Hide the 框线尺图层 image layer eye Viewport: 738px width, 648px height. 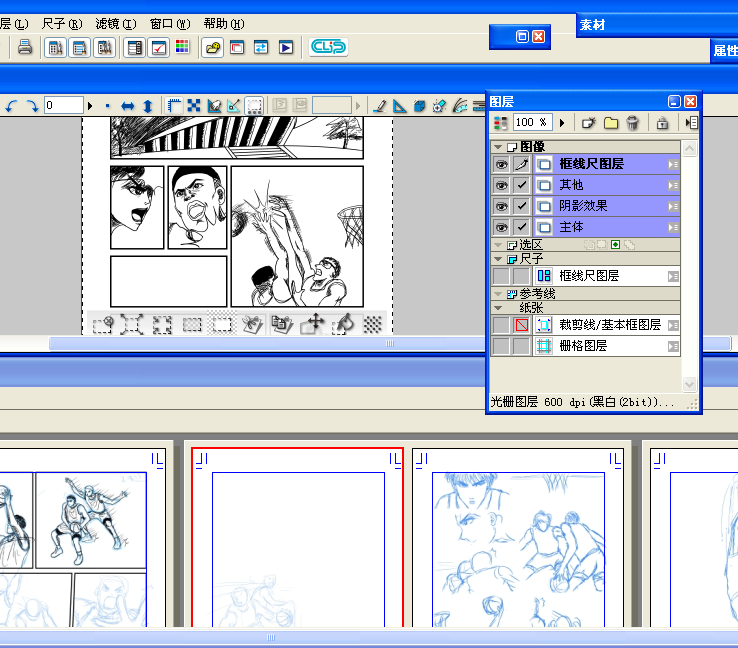pyautogui.click(x=501, y=164)
